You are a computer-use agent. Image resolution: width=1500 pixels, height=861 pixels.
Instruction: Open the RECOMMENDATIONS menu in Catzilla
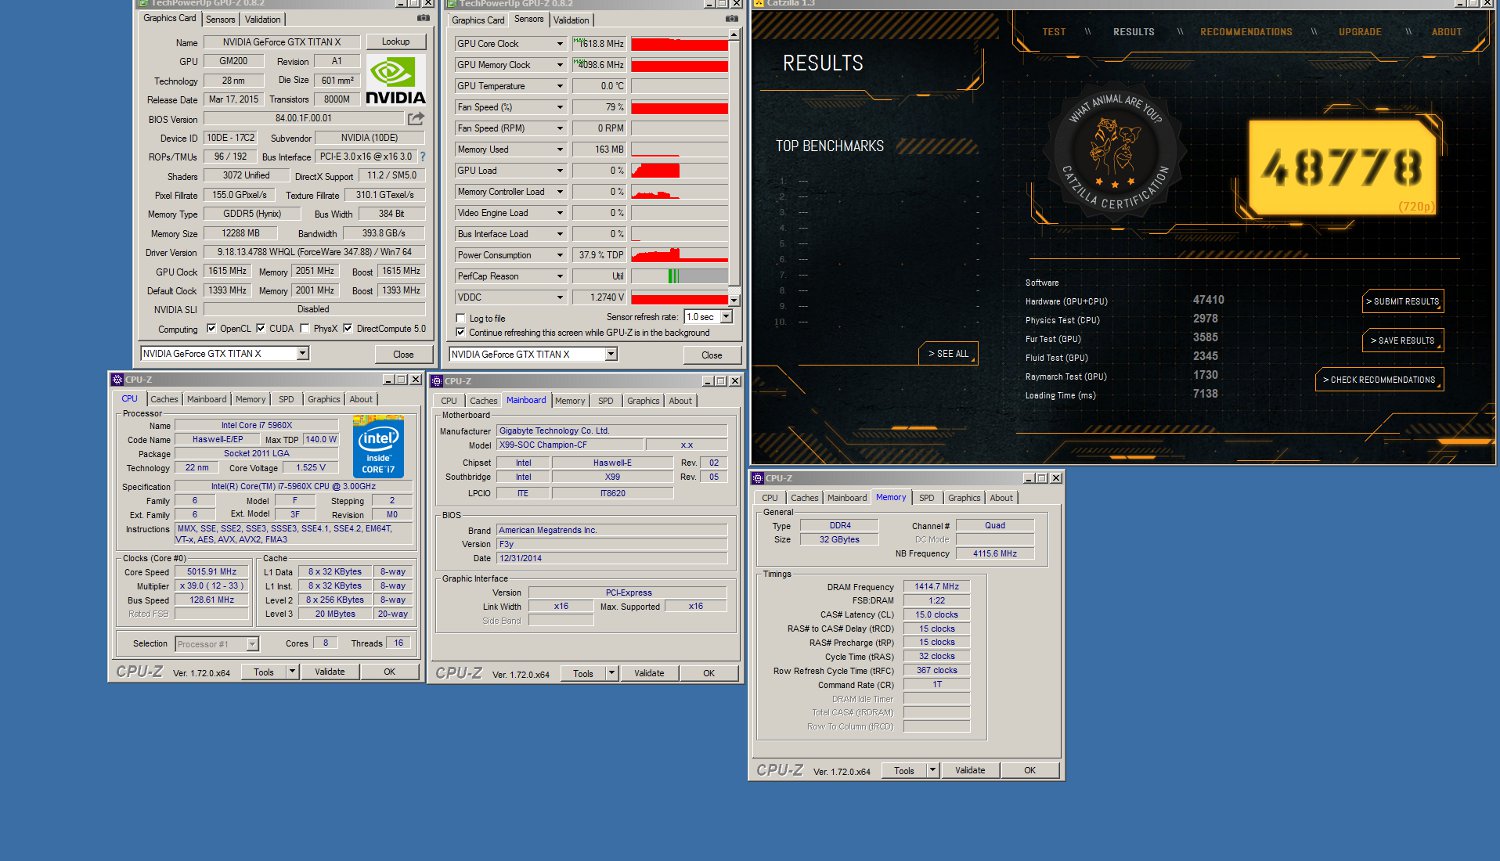point(1246,32)
